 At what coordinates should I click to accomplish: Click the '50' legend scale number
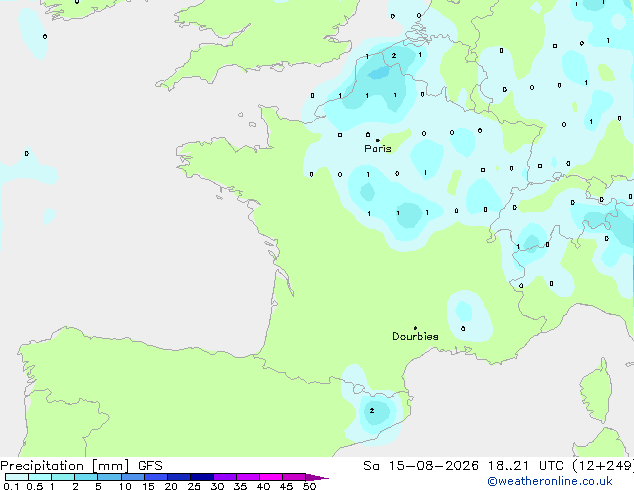pos(309,486)
